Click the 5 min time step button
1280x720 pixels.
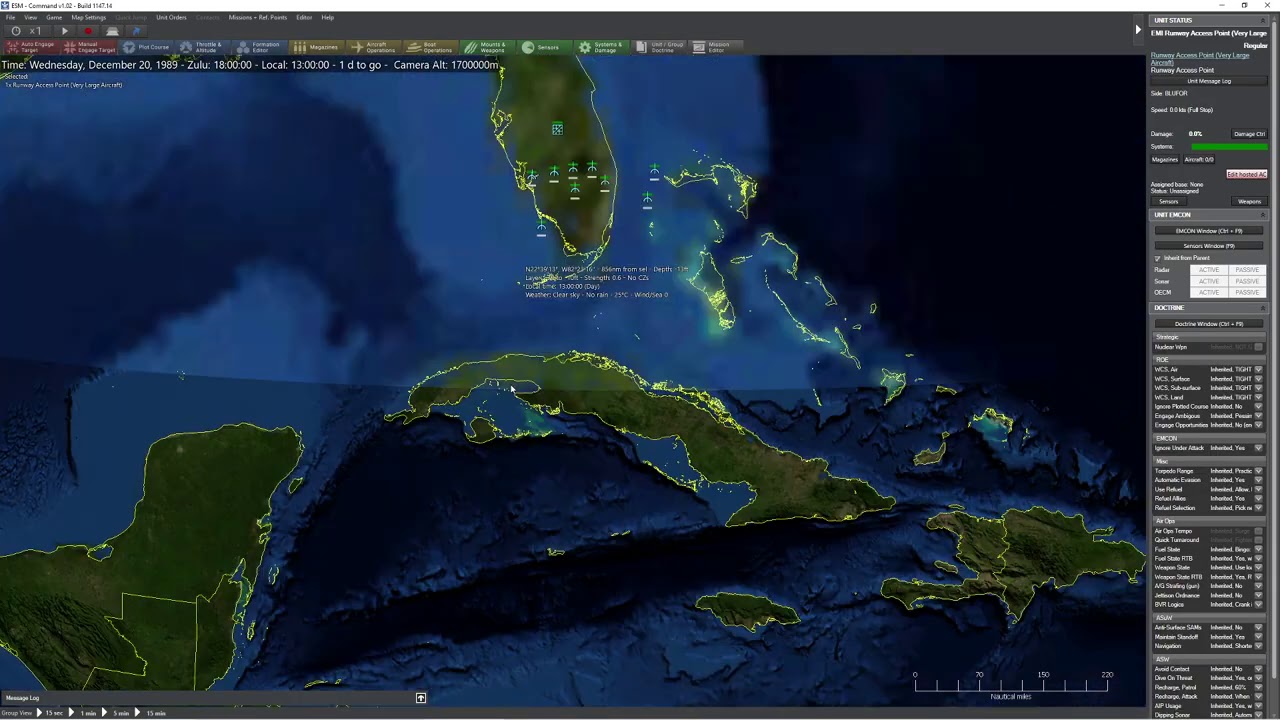point(116,713)
